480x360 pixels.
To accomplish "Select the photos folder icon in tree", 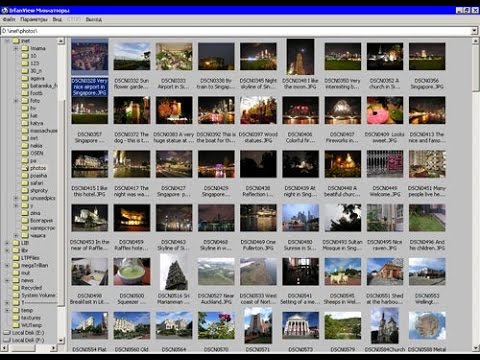I will coord(25,168).
